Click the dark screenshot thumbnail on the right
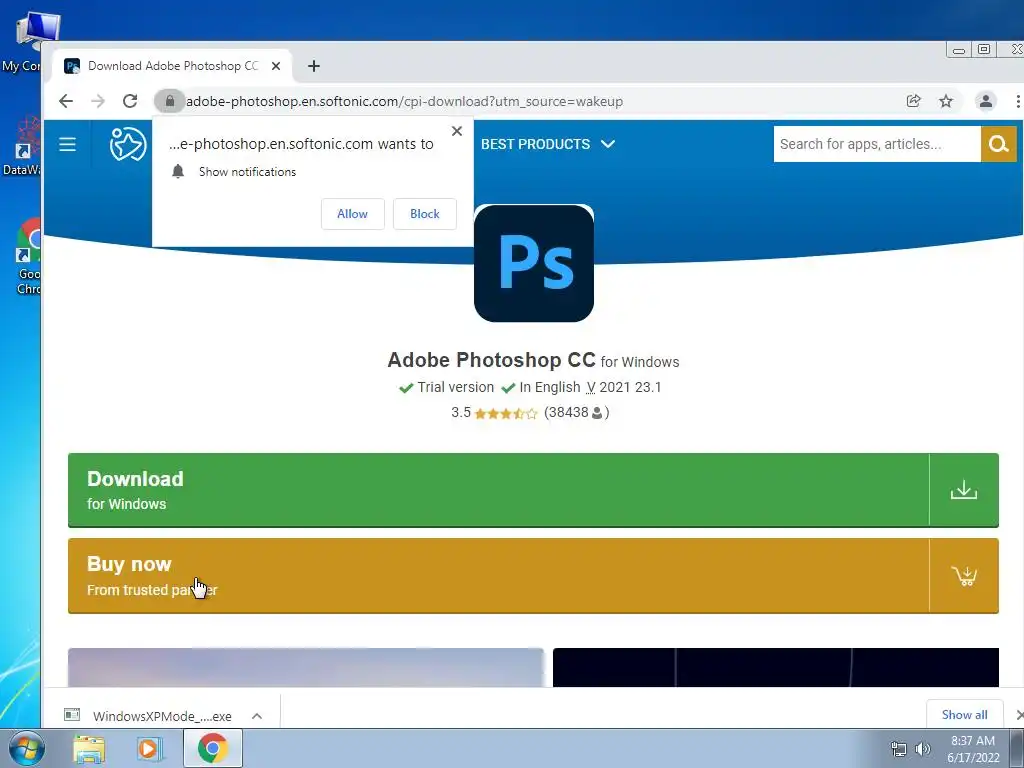 (776, 667)
